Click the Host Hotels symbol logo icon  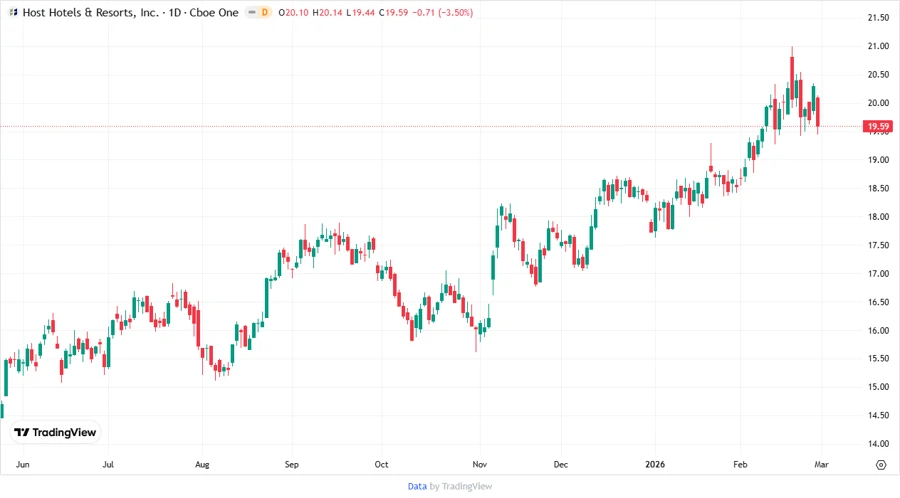tap(13, 12)
